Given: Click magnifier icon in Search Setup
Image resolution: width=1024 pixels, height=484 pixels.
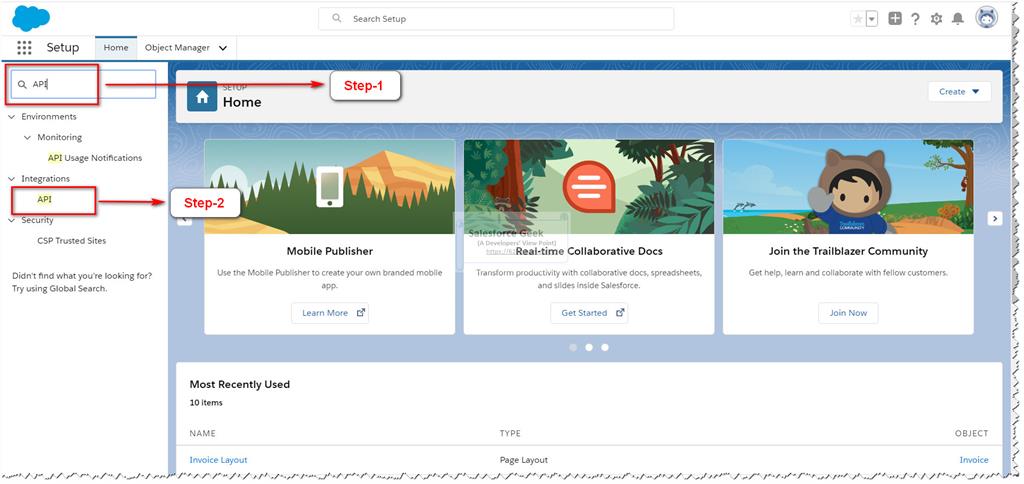Looking at the screenshot, I should (337, 18).
